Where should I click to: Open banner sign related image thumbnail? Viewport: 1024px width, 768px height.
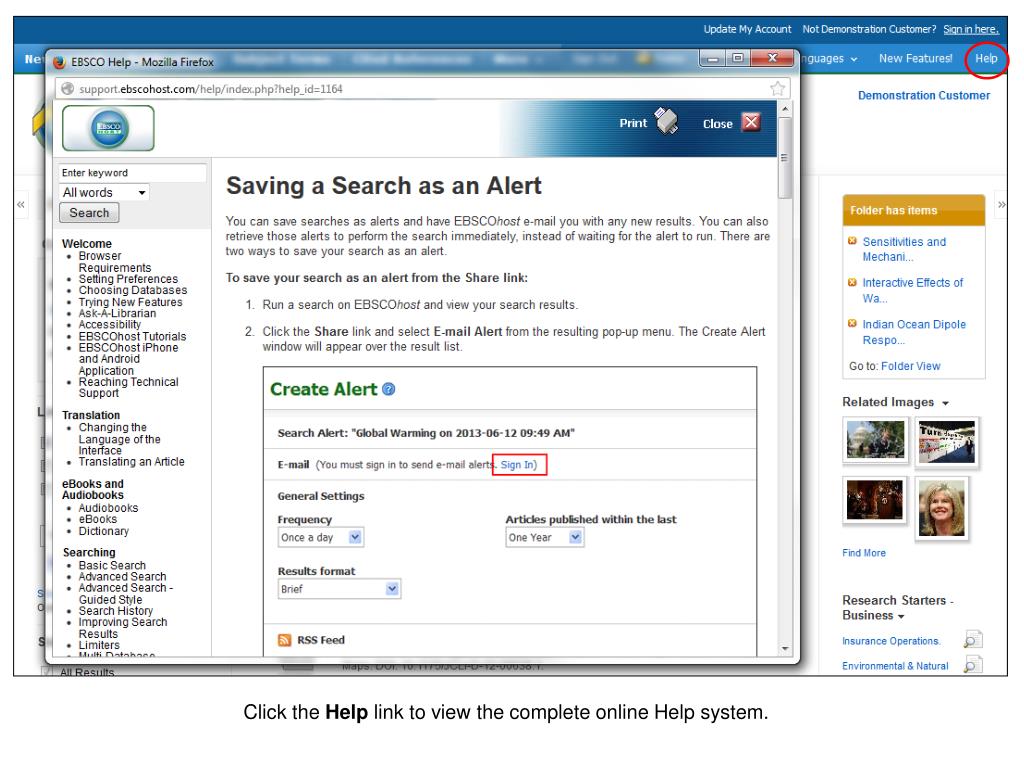946,441
